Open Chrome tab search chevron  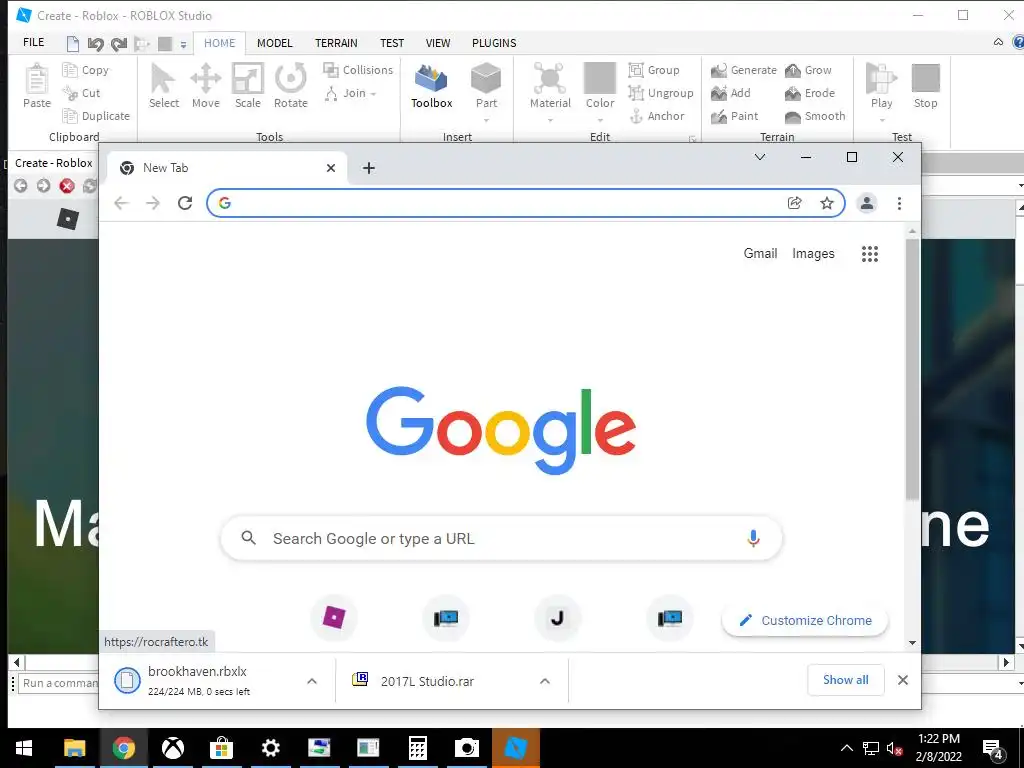click(760, 157)
